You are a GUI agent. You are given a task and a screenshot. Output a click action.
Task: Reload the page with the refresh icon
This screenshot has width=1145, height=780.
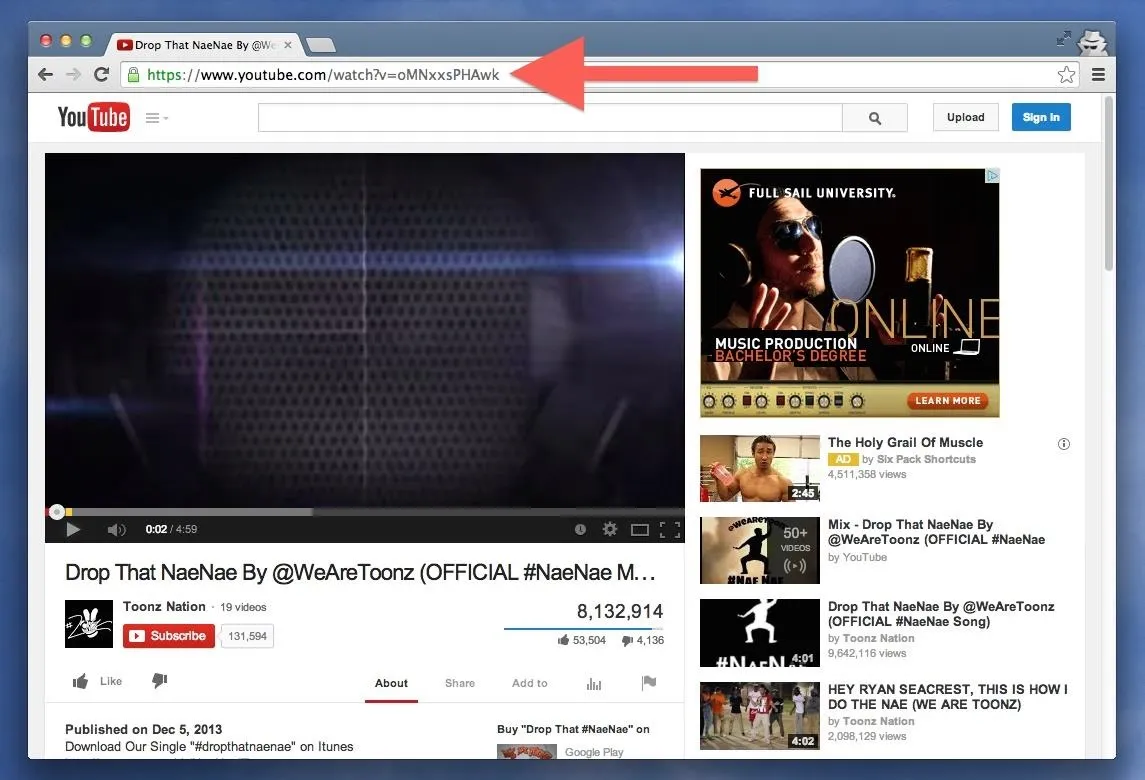pos(101,75)
